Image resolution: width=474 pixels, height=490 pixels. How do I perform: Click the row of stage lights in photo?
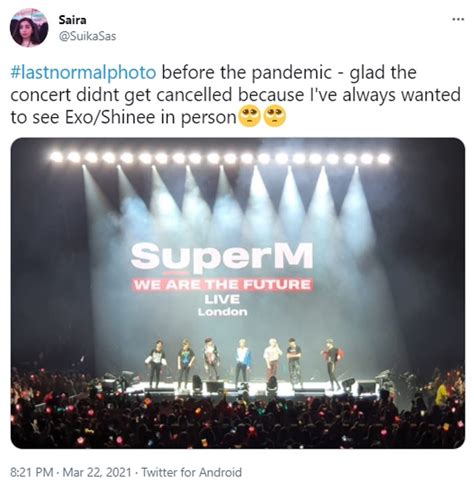(x=220, y=158)
